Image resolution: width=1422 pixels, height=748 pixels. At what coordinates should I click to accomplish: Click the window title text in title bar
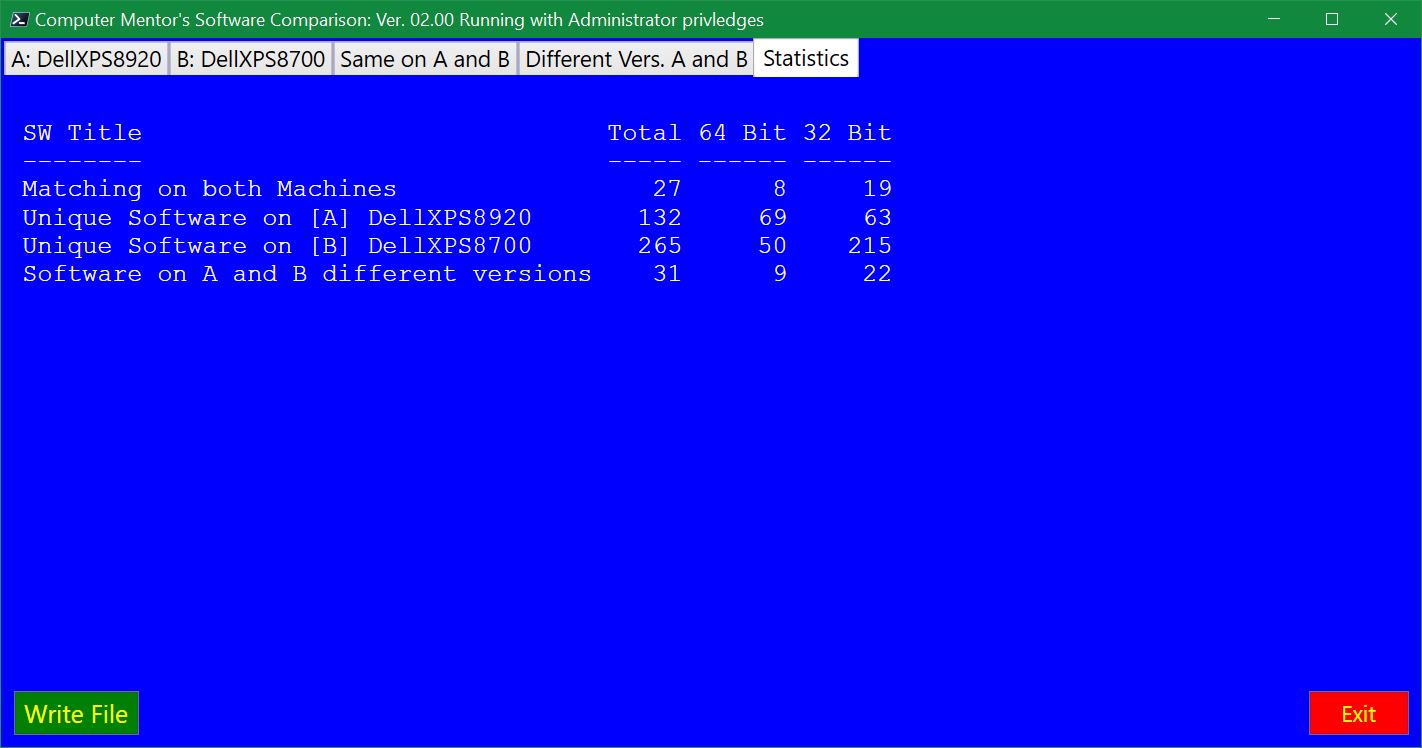[x=399, y=19]
